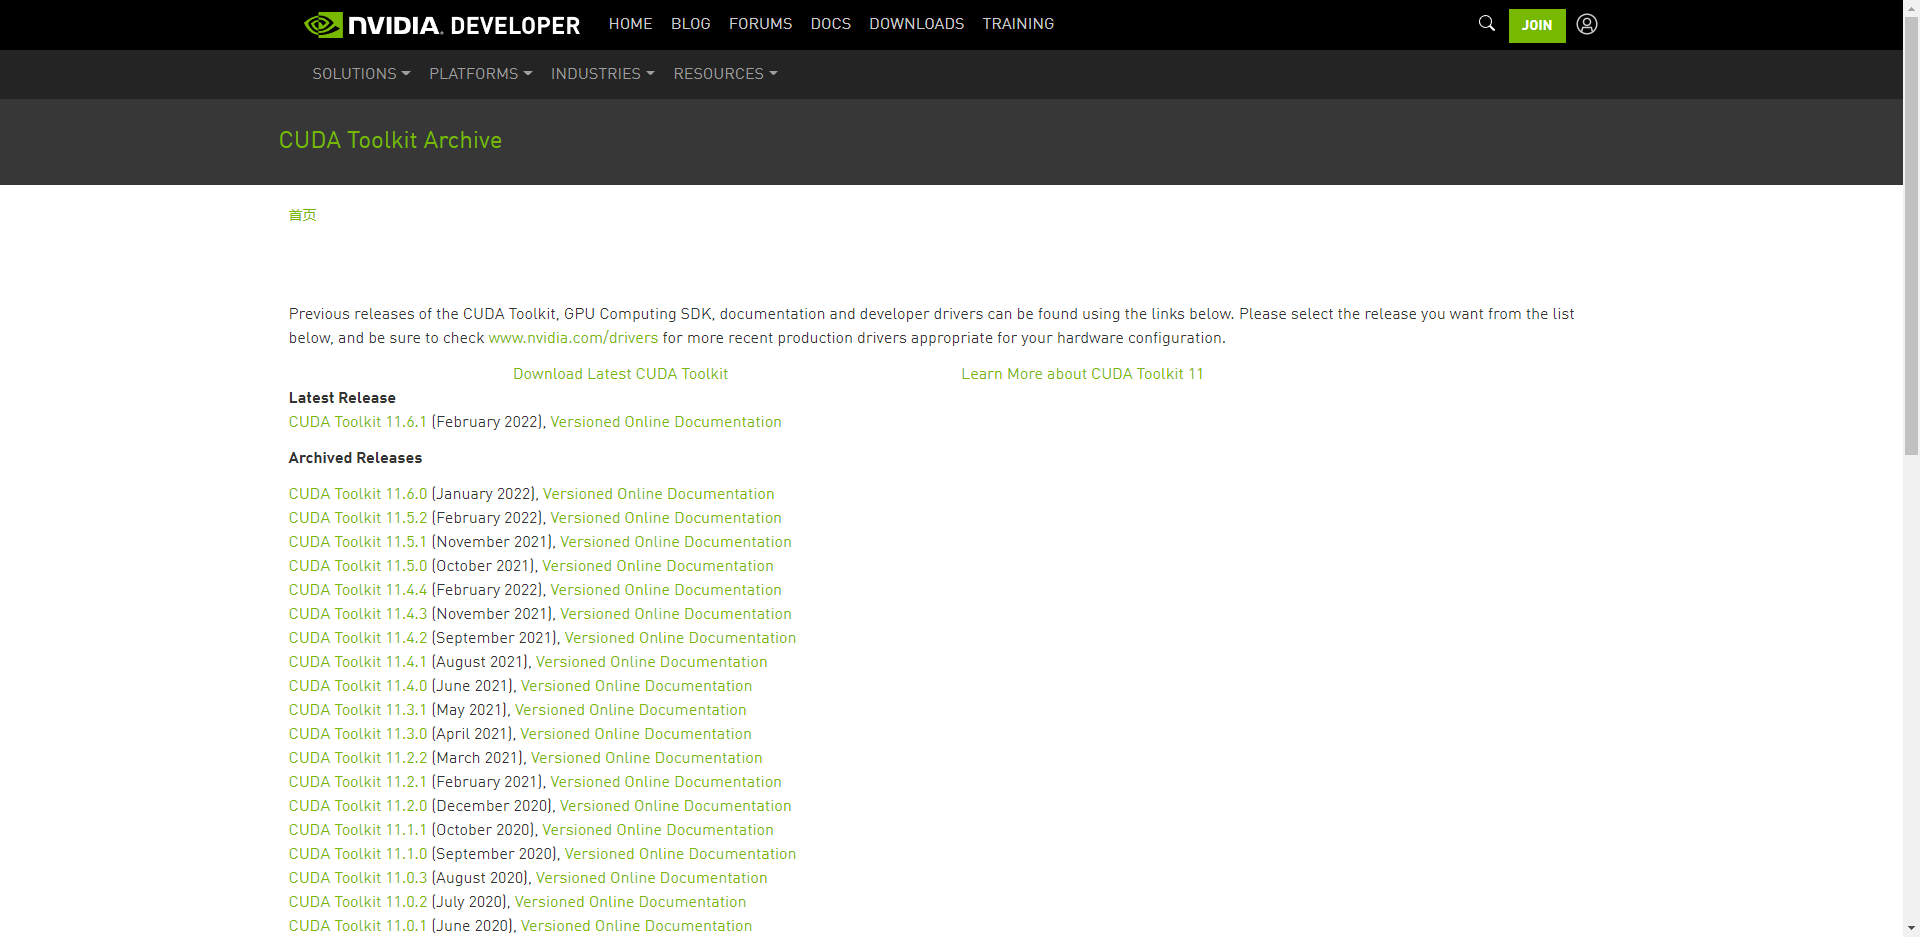Select the DOCS menu item
This screenshot has height=937, width=1920.
pos(830,23)
